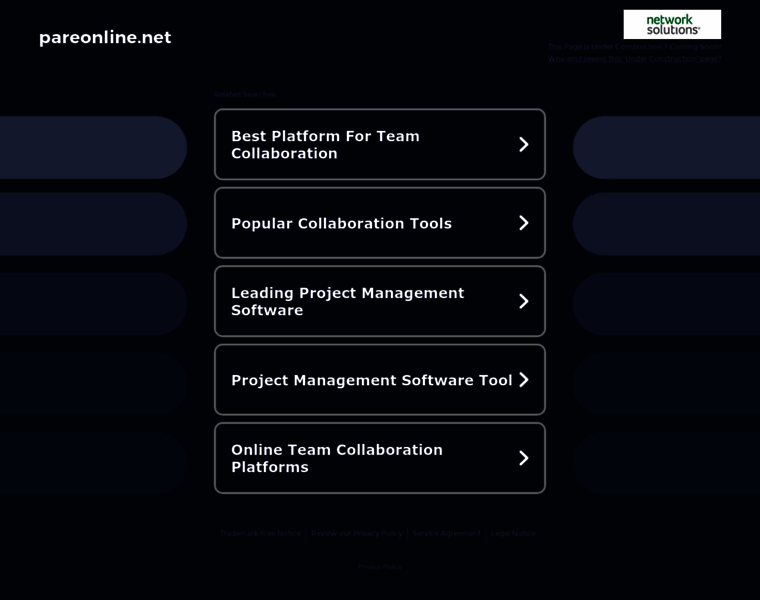This screenshot has height=600, width=760.
Task: Click the Related Searches heading
Action: pyautogui.click(x=245, y=94)
